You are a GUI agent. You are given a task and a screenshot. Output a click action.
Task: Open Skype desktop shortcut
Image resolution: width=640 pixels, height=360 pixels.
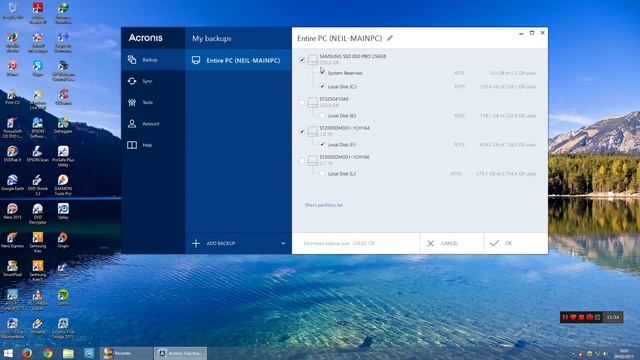click(x=38, y=68)
